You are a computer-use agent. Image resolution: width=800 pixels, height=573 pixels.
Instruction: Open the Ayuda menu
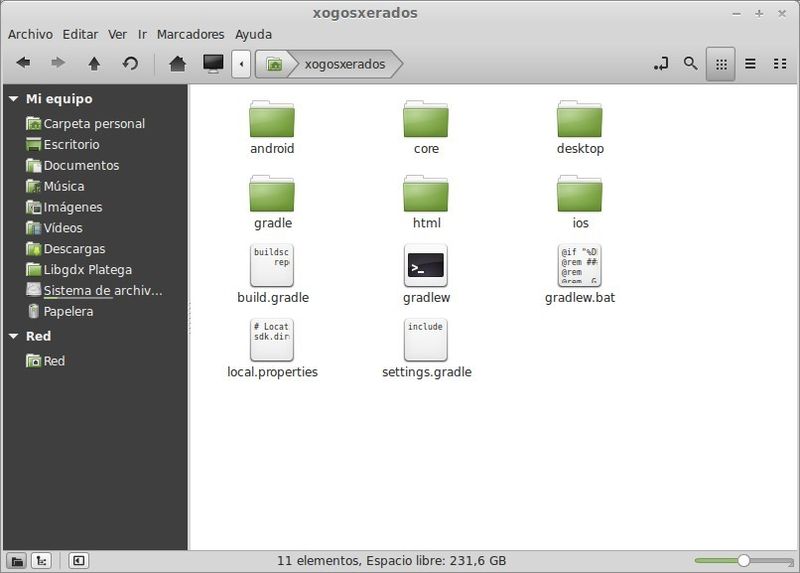coord(253,34)
